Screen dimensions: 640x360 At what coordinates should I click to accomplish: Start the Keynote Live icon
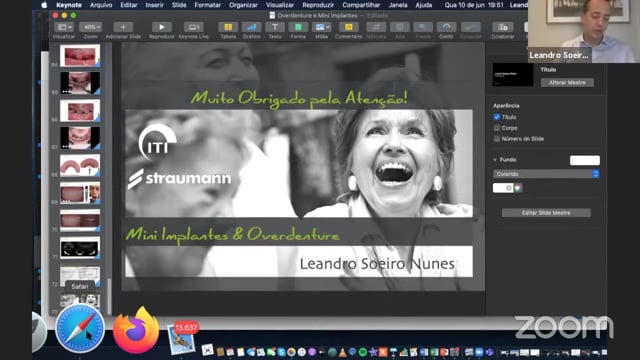(x=193, y=27)
